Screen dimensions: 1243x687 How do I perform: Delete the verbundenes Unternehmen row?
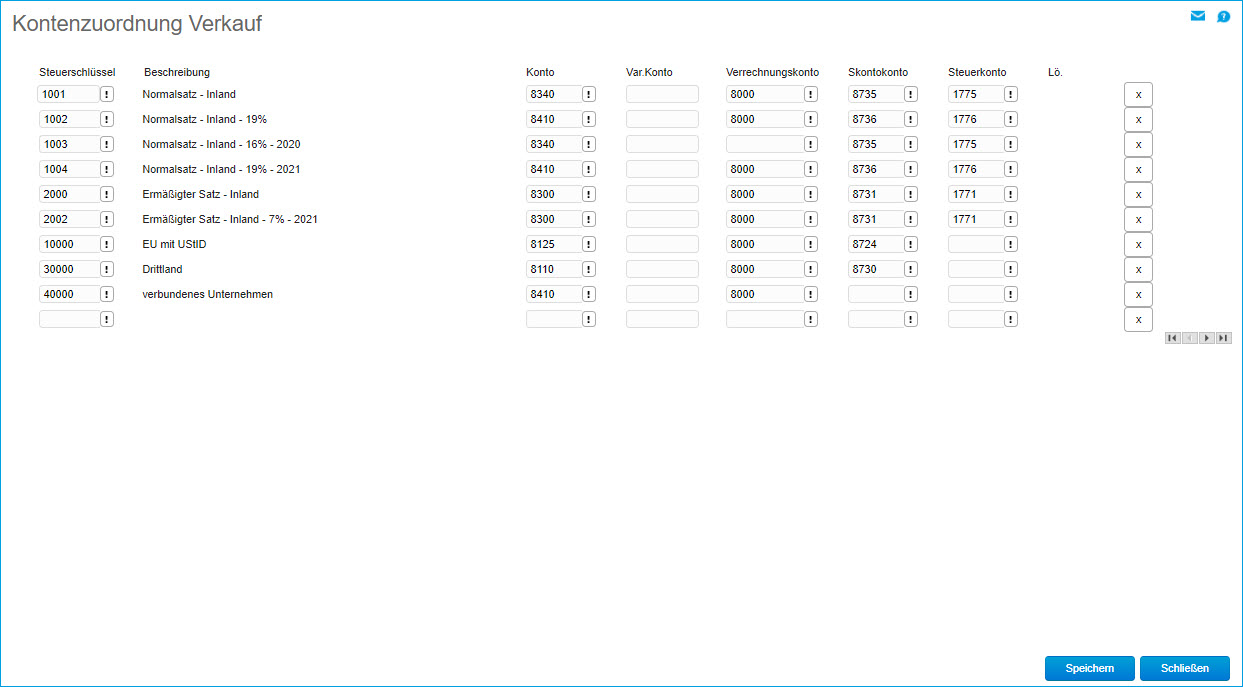[x=1138, y=294]
